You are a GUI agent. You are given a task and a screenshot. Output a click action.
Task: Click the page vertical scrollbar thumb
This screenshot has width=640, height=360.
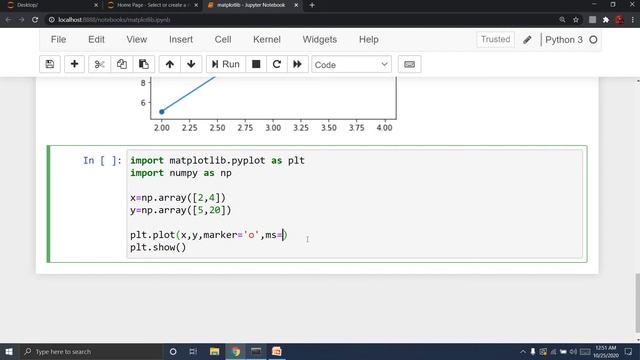point(637,303)
